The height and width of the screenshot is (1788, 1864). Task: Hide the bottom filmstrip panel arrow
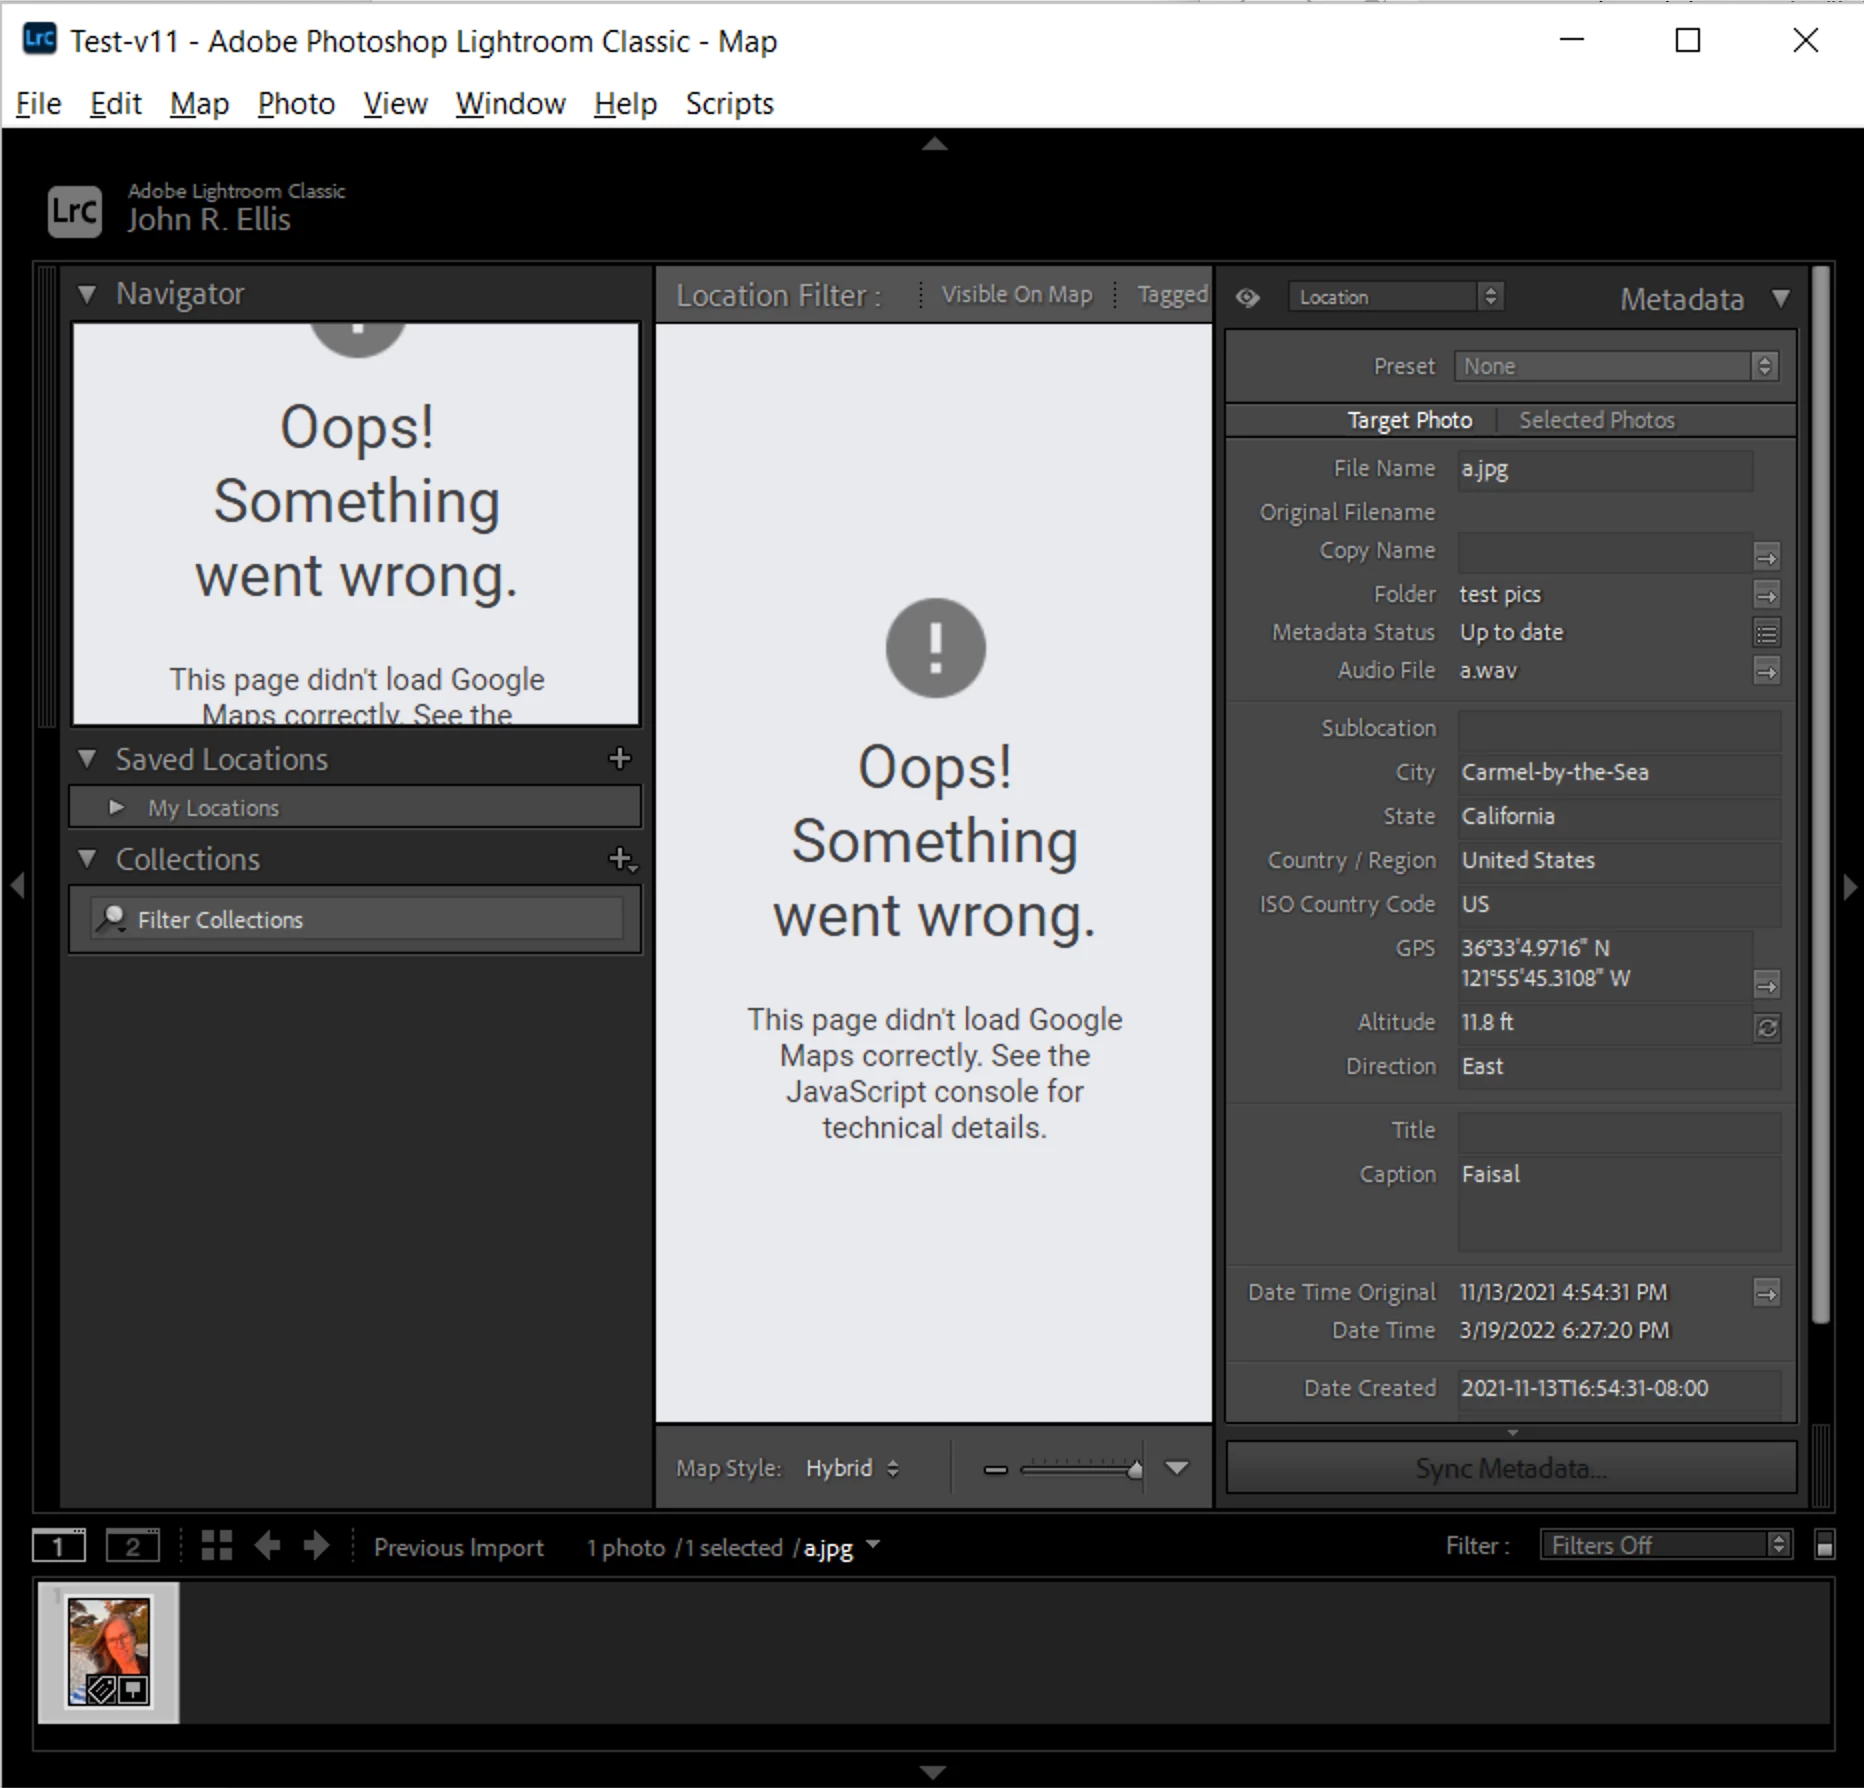(x=933, y=1772)
